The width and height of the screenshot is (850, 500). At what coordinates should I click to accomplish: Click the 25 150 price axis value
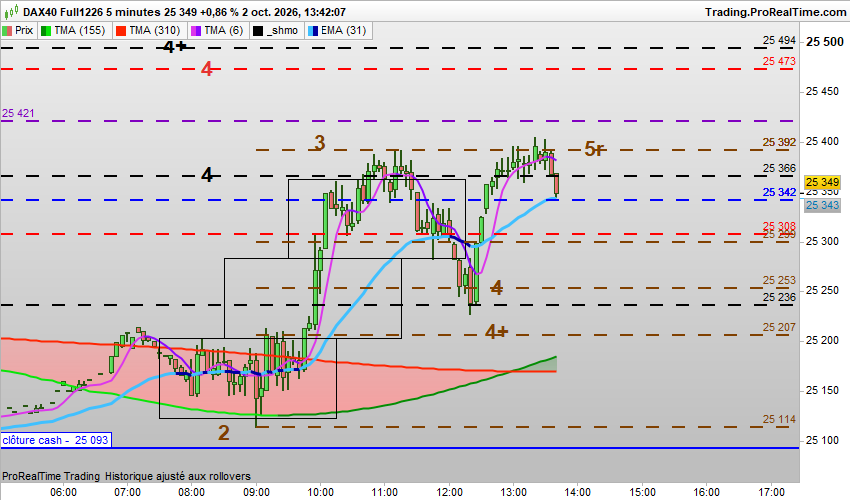pyautogui.click(x=822, y=390)
